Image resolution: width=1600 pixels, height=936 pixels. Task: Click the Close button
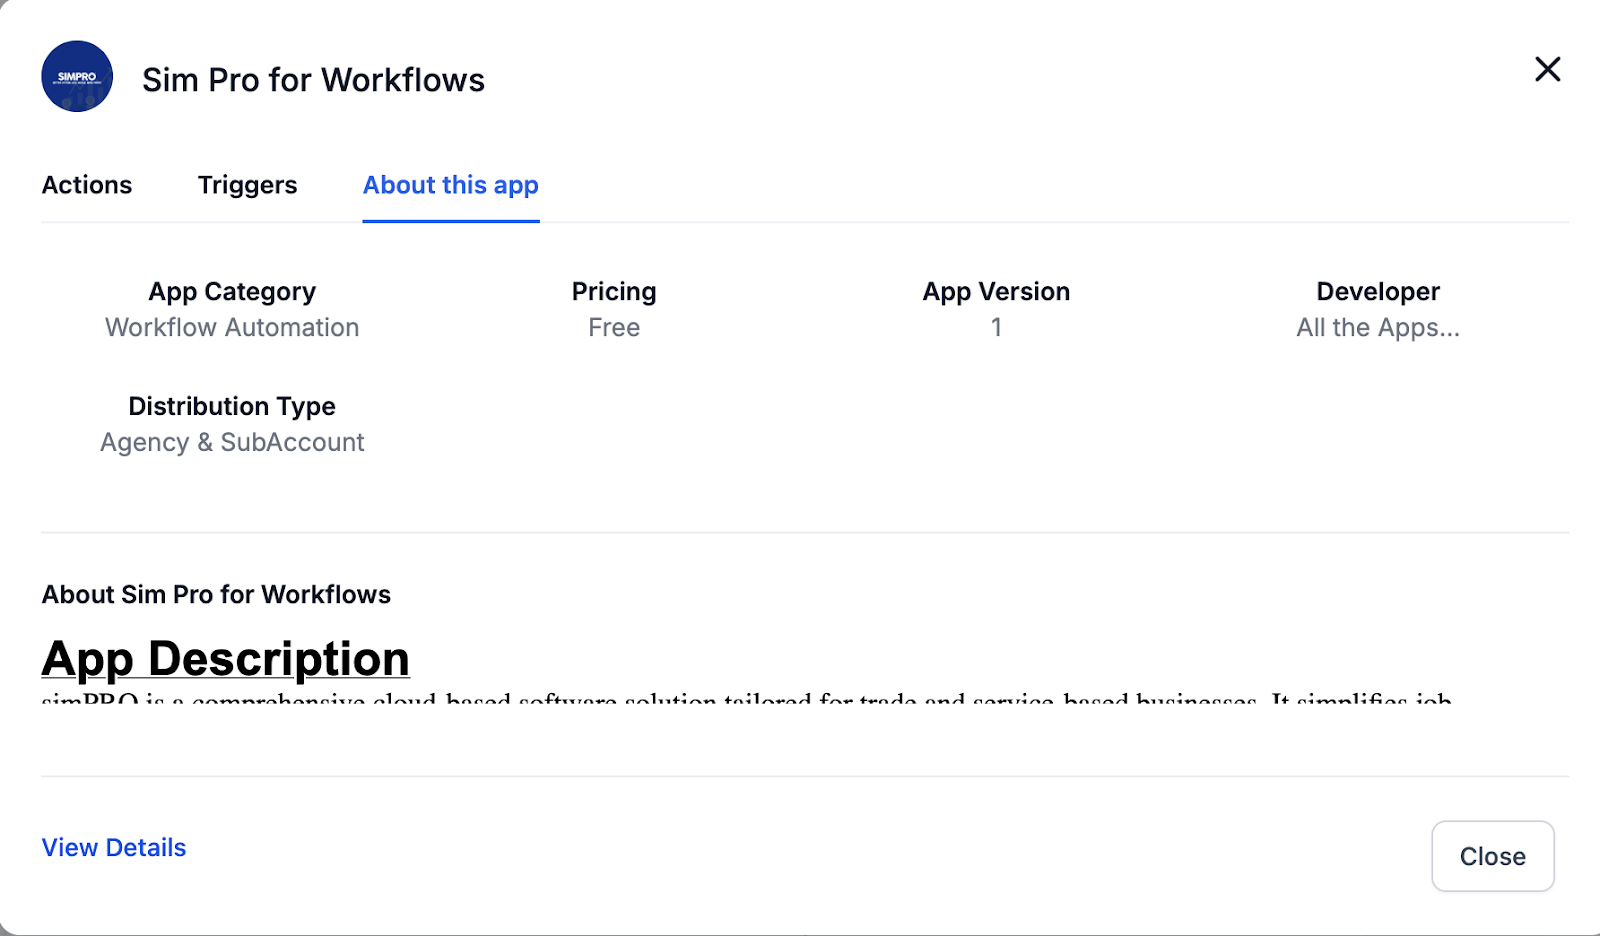point(1492,856)
